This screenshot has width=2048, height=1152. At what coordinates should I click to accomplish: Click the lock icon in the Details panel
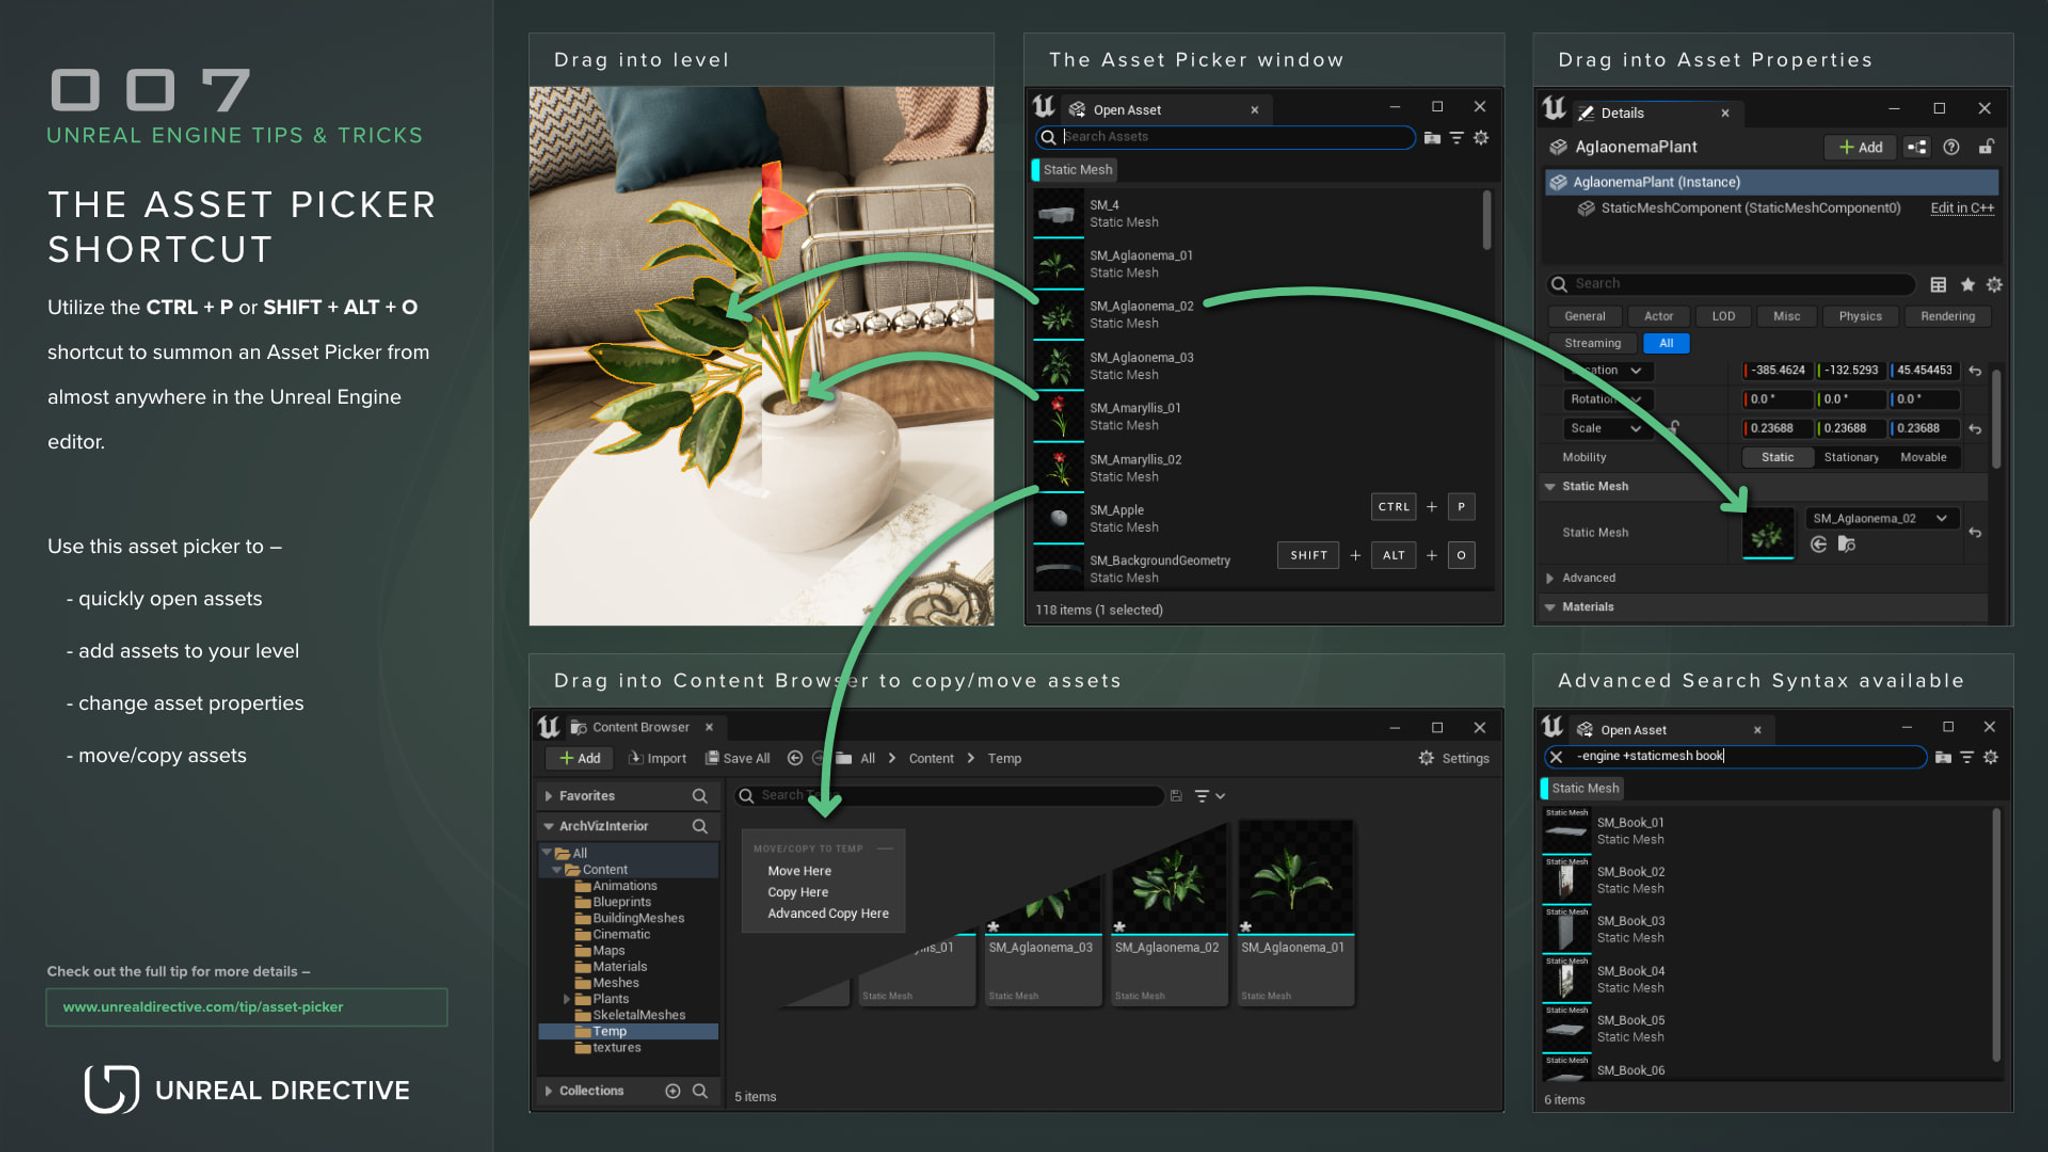tap(1987, 147)
